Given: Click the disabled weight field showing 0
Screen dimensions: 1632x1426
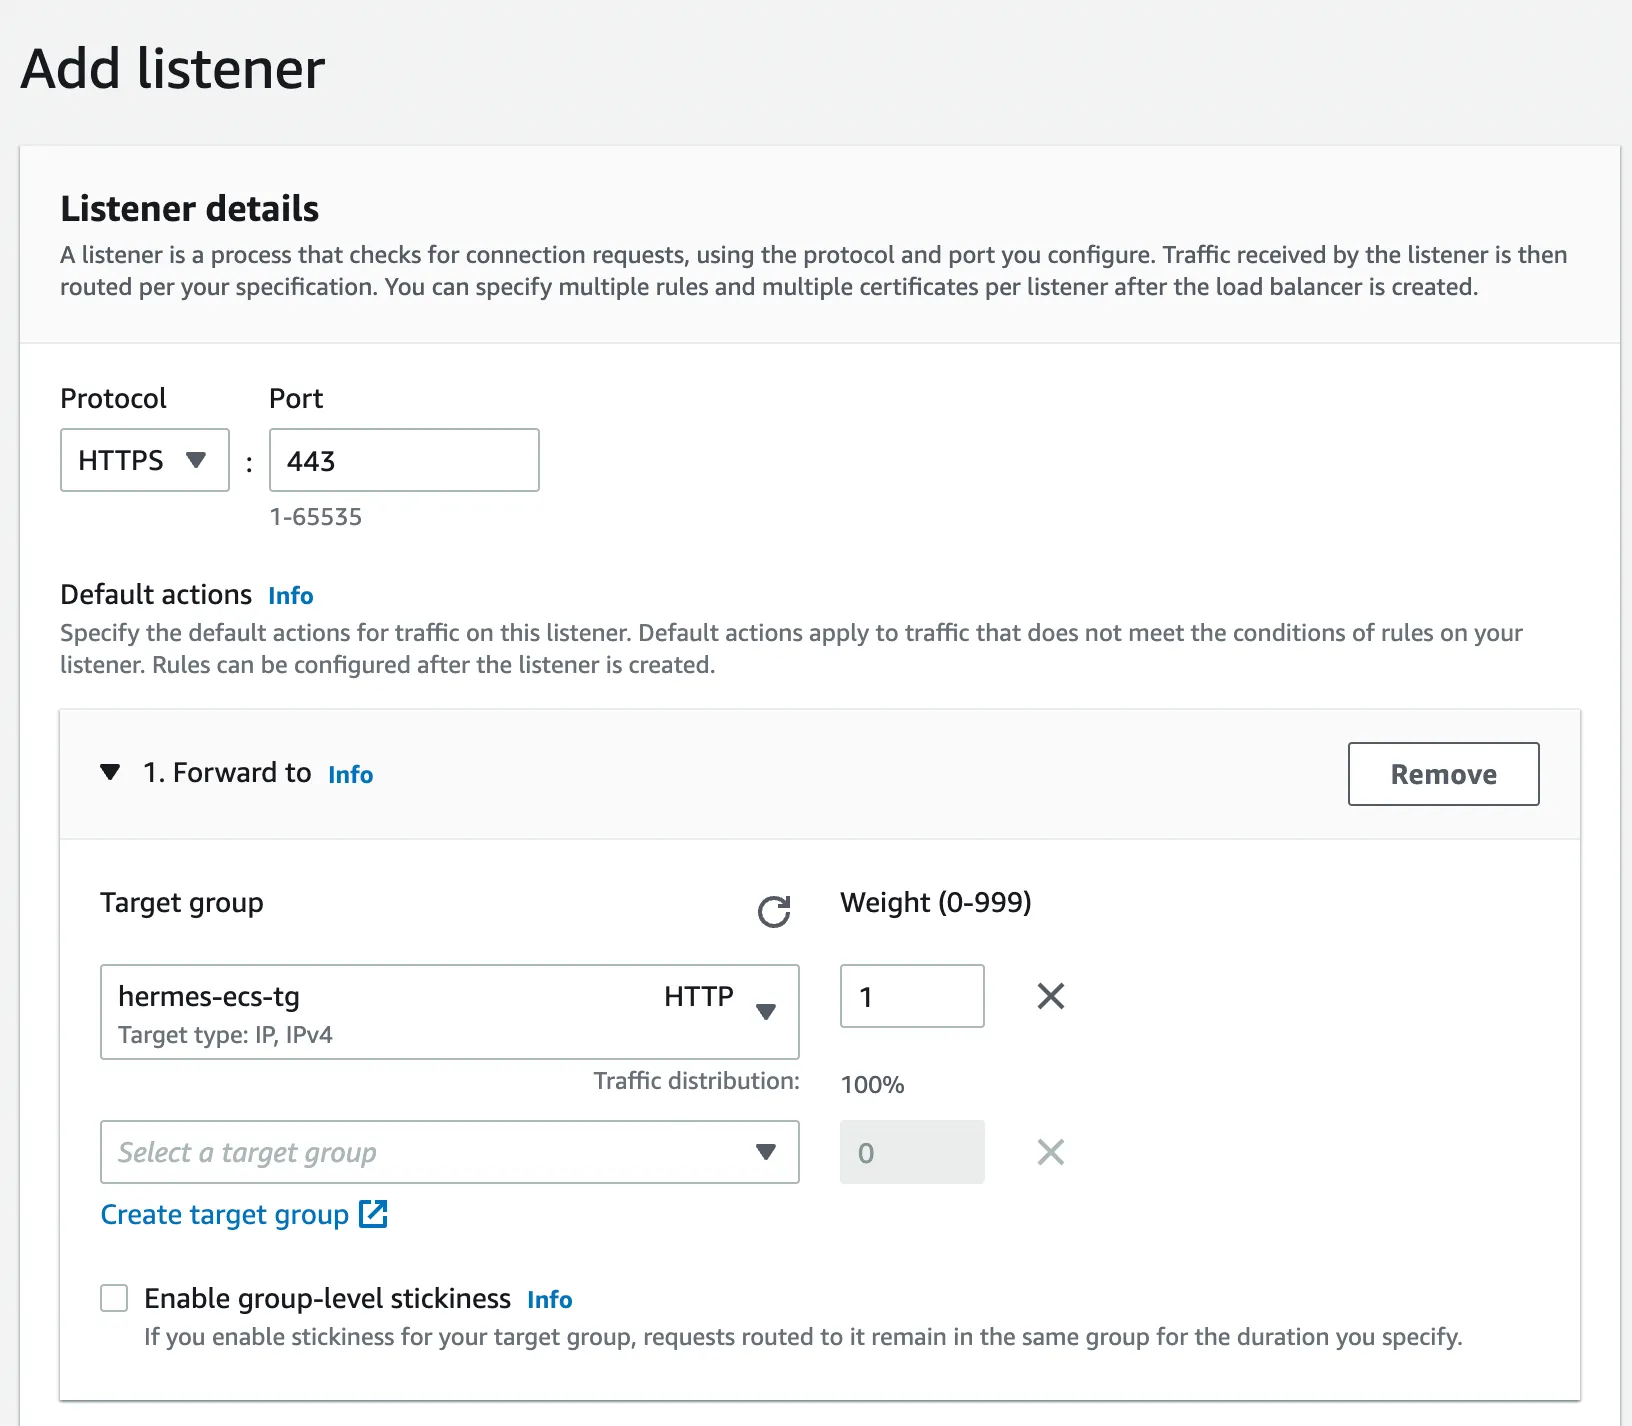Looking at the screenshot, I should click(912, 1152).
